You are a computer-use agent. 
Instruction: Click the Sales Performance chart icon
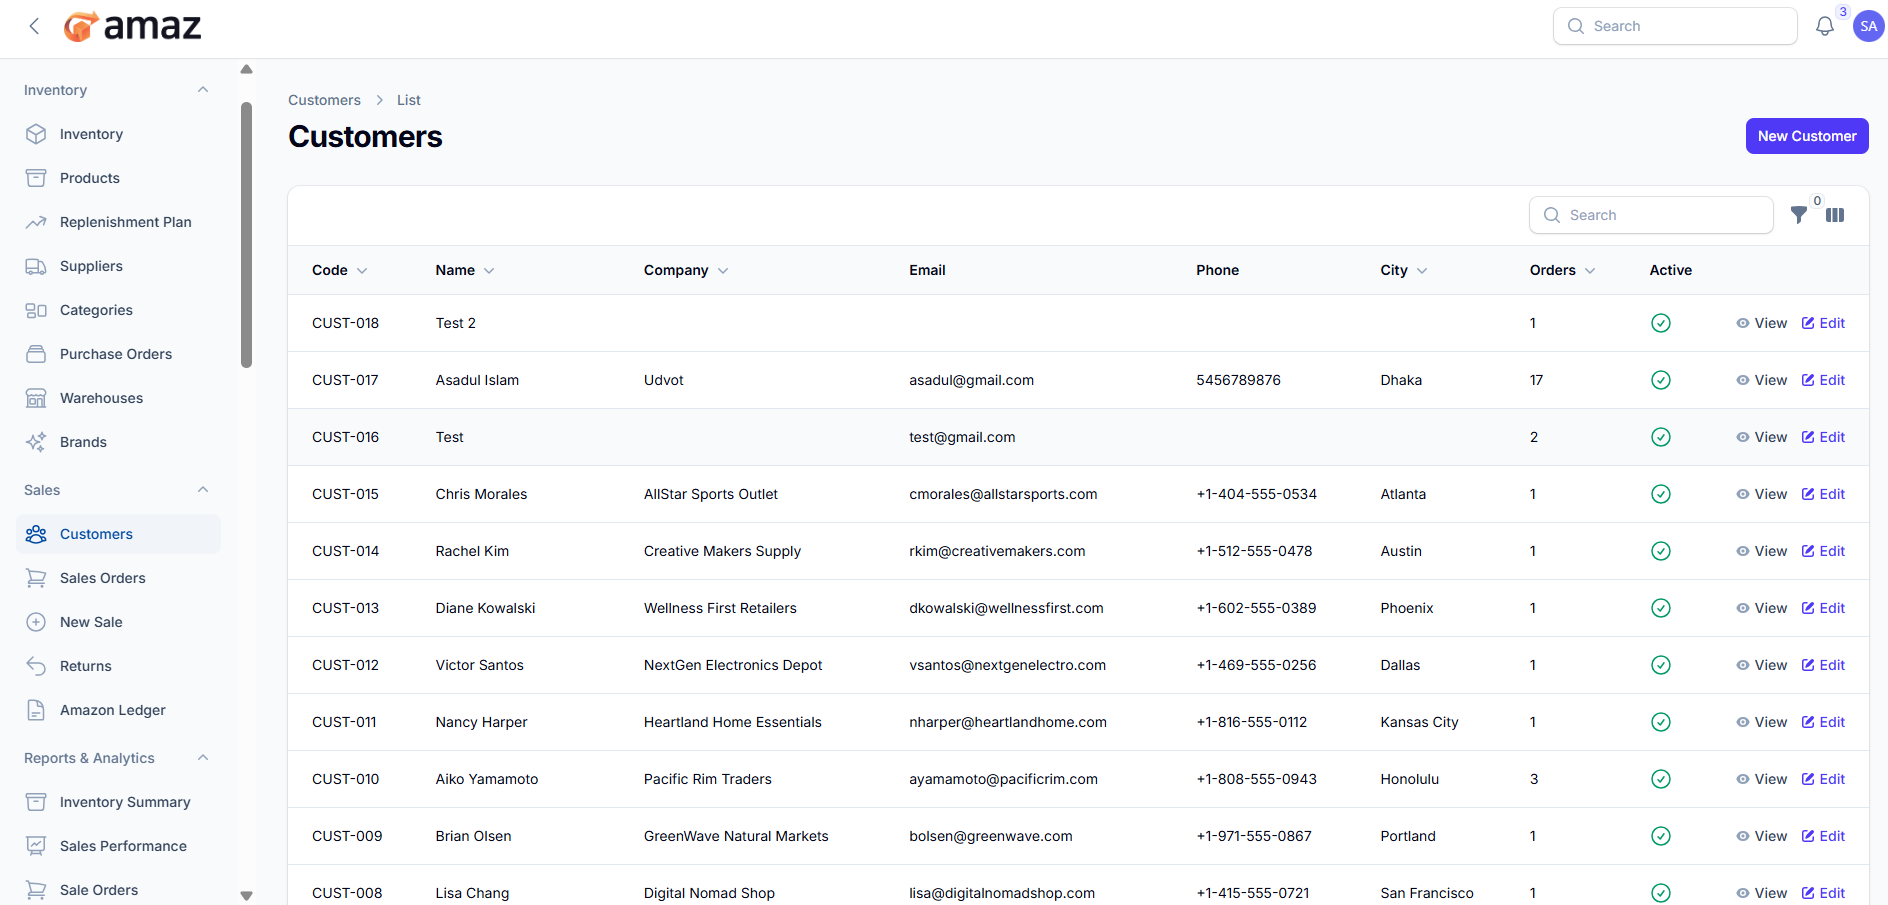tap(36, 846)
